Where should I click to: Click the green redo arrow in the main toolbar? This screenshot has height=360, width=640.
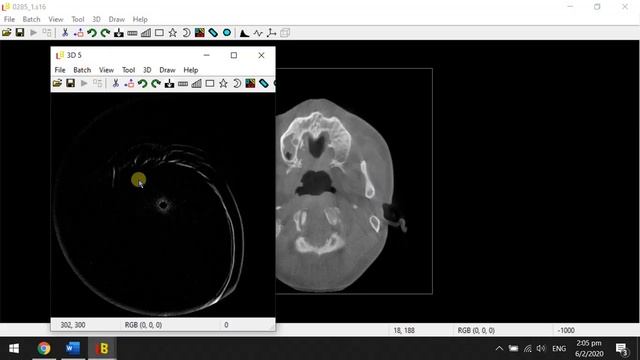(x=105, y=33)
